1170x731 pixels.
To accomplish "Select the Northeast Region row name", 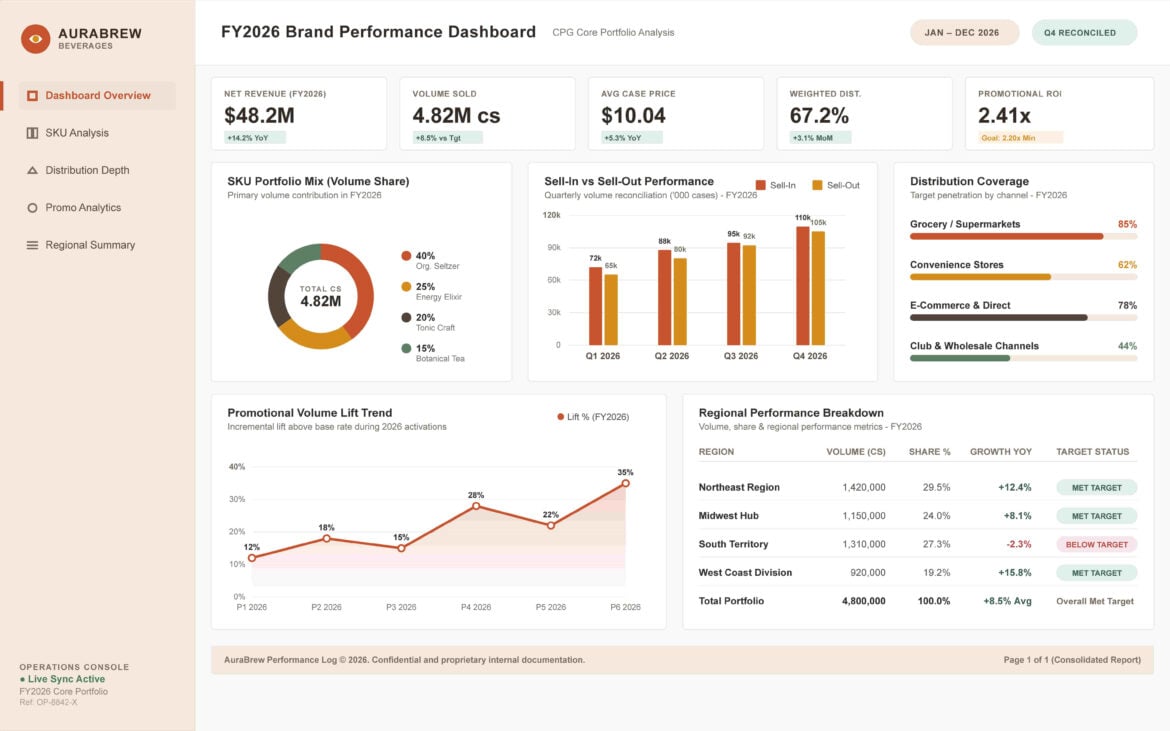I will point(739,487).
